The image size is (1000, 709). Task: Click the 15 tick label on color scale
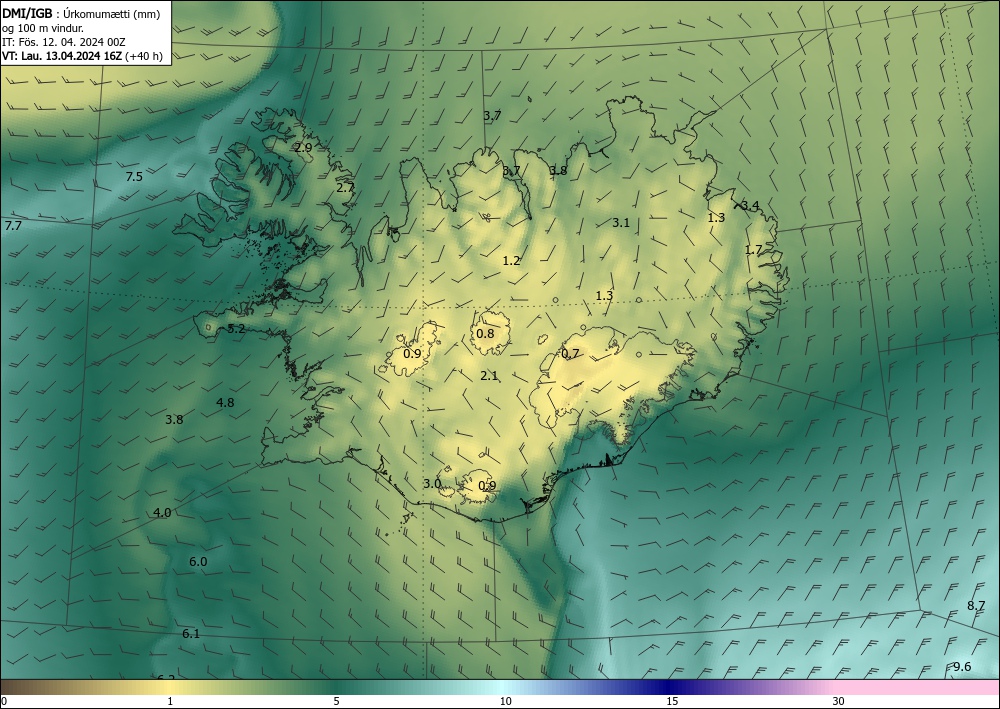tap(672, 702)
